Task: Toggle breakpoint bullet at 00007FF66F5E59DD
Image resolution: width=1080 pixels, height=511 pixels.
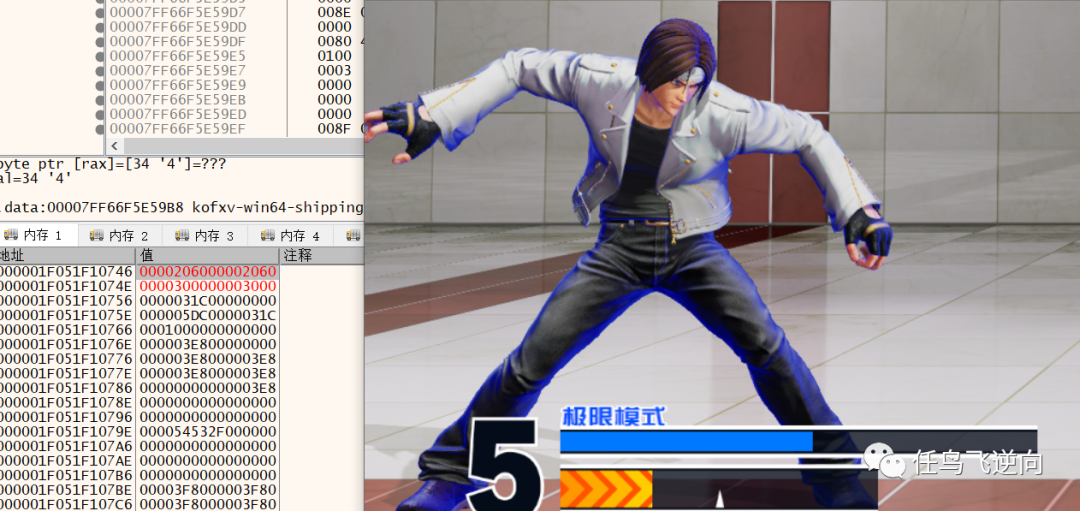Action: 100,27
